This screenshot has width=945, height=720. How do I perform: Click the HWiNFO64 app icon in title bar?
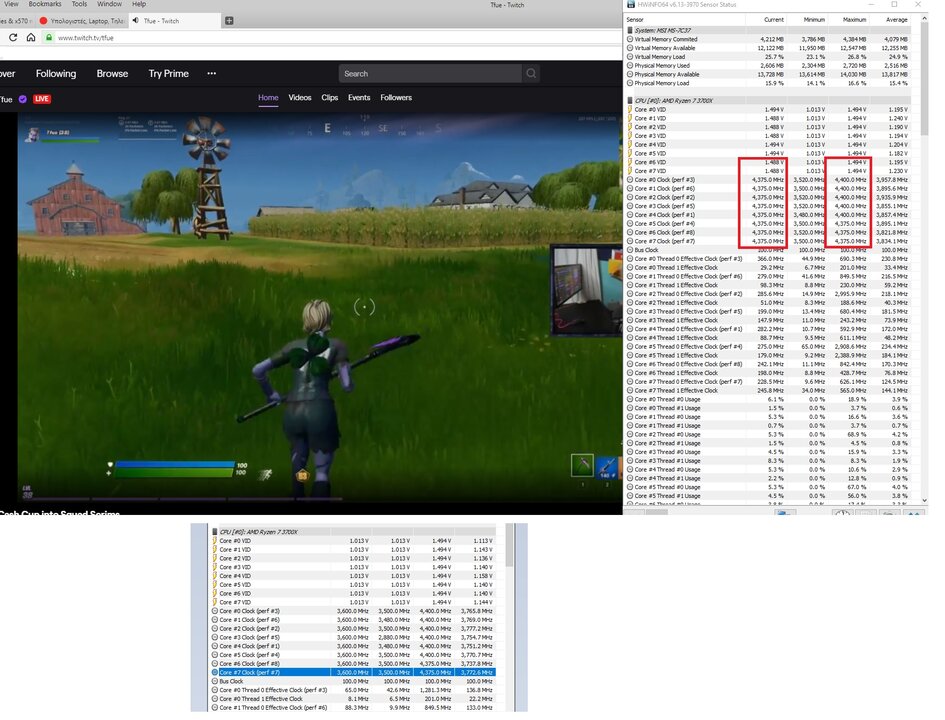click(x=631, y=4)
